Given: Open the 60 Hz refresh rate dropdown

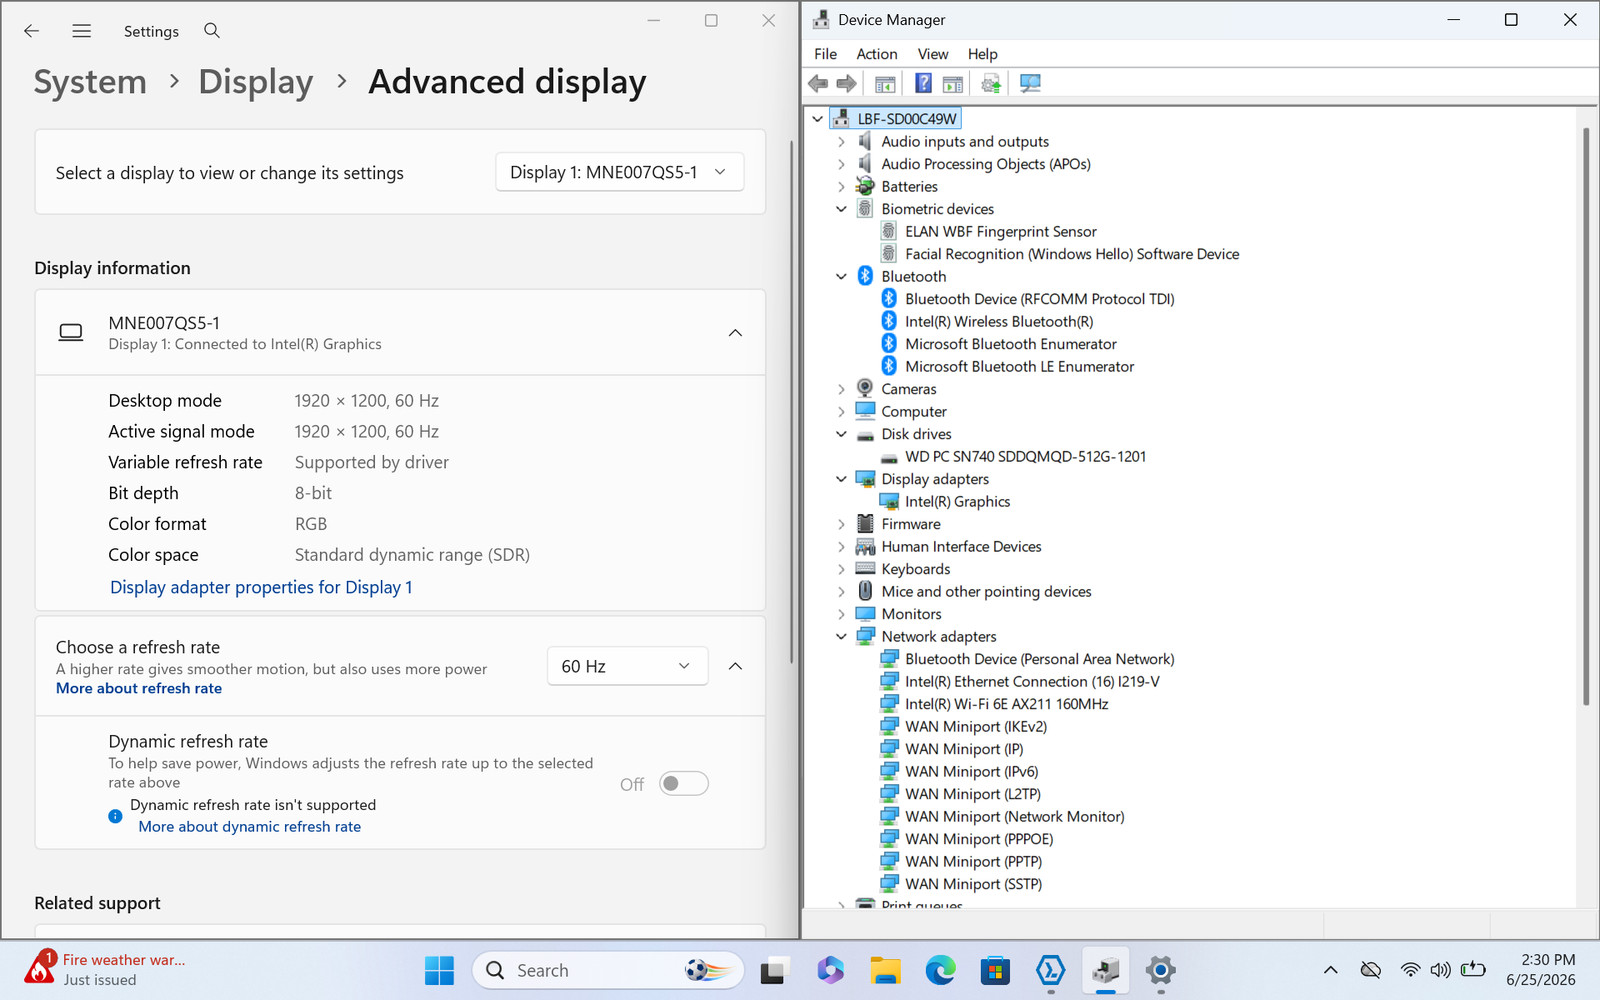Looking at the screenshot, I should coord(627,666).
